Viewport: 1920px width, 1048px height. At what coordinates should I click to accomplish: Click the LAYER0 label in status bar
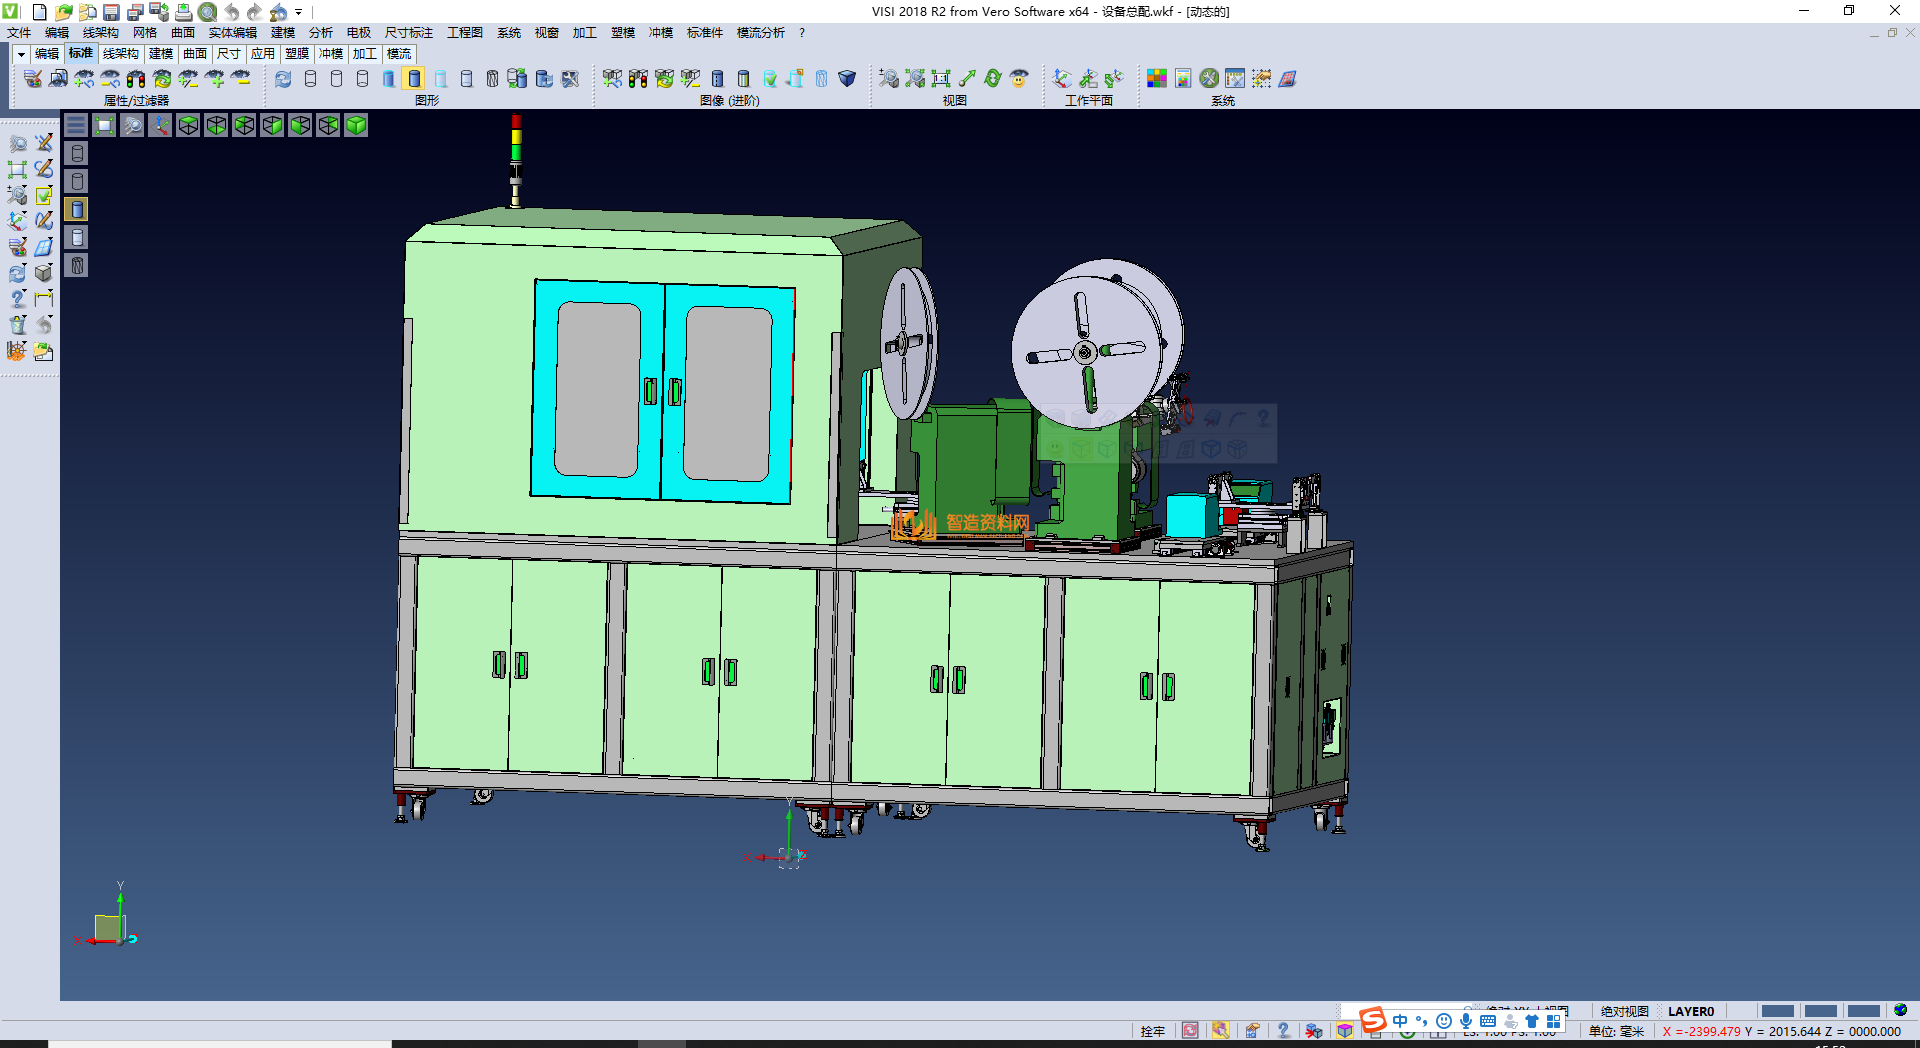(x=1690, y=1011)
